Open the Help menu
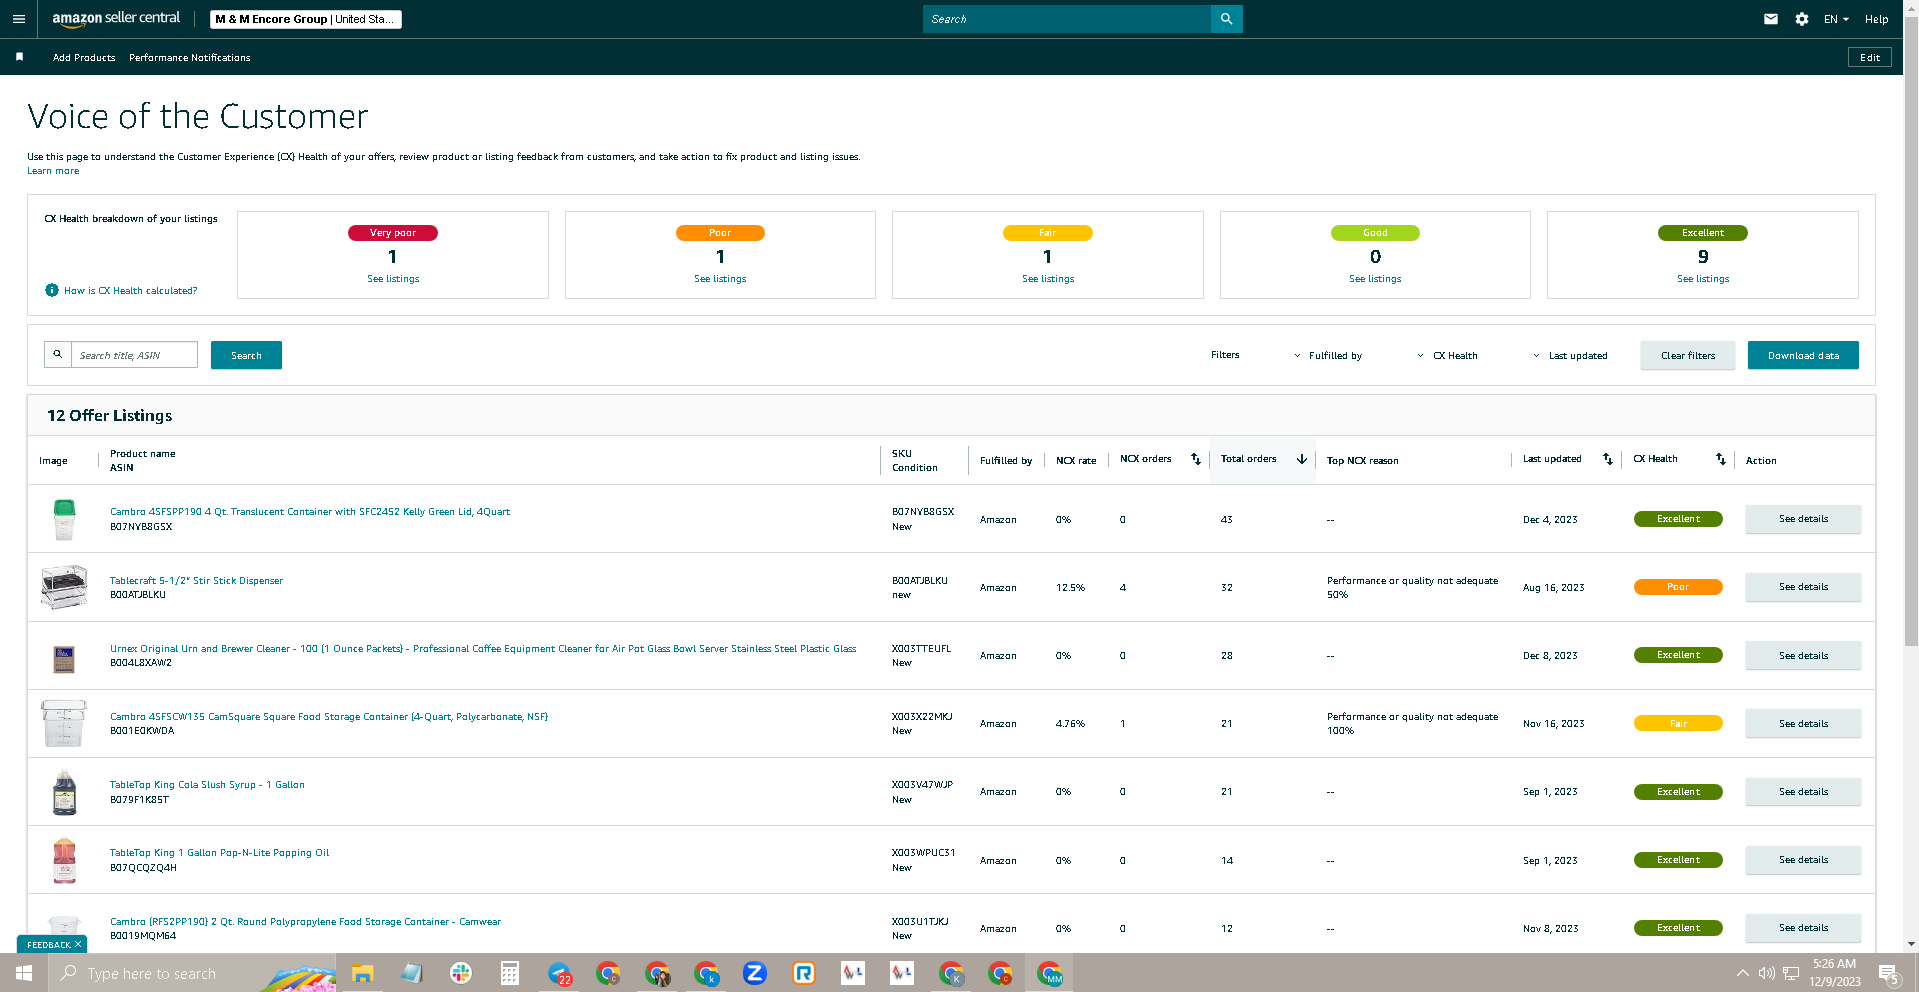1919x992 pixels. coord(1877,19)
